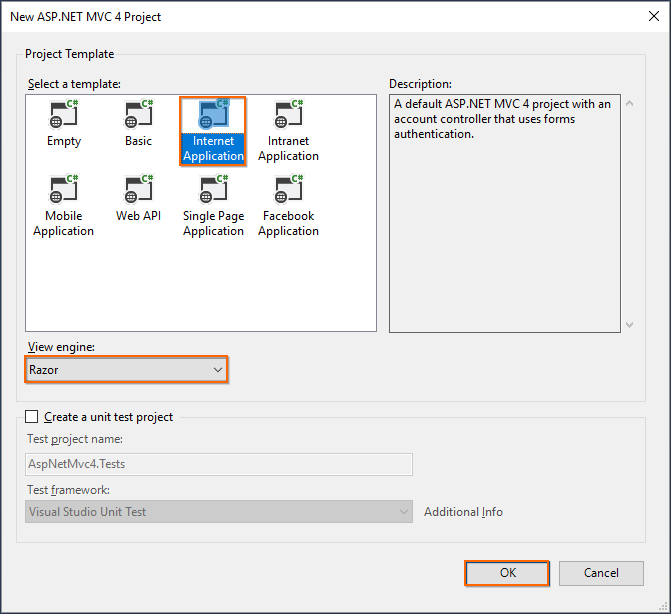Open the Additional Info link

click(463, 512)
